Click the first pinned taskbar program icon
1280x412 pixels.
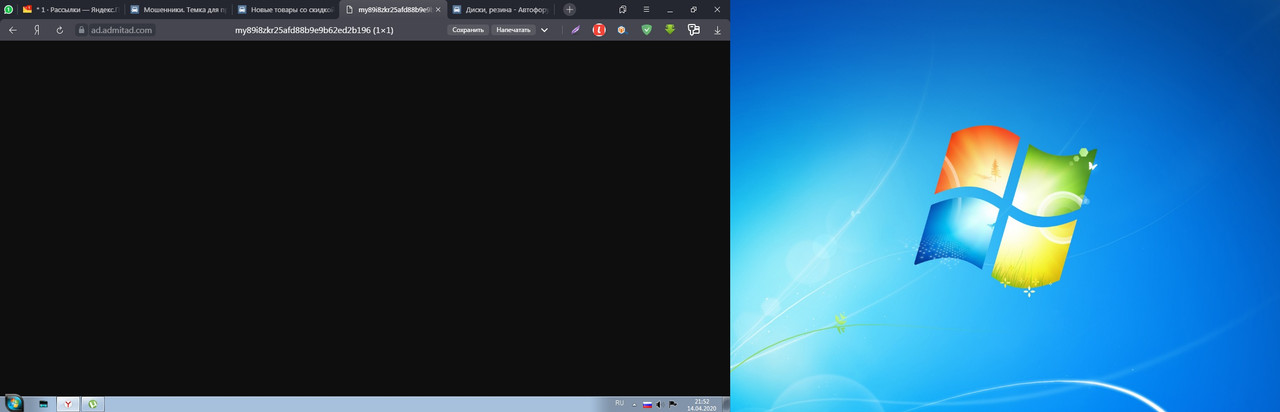point(43,404)
